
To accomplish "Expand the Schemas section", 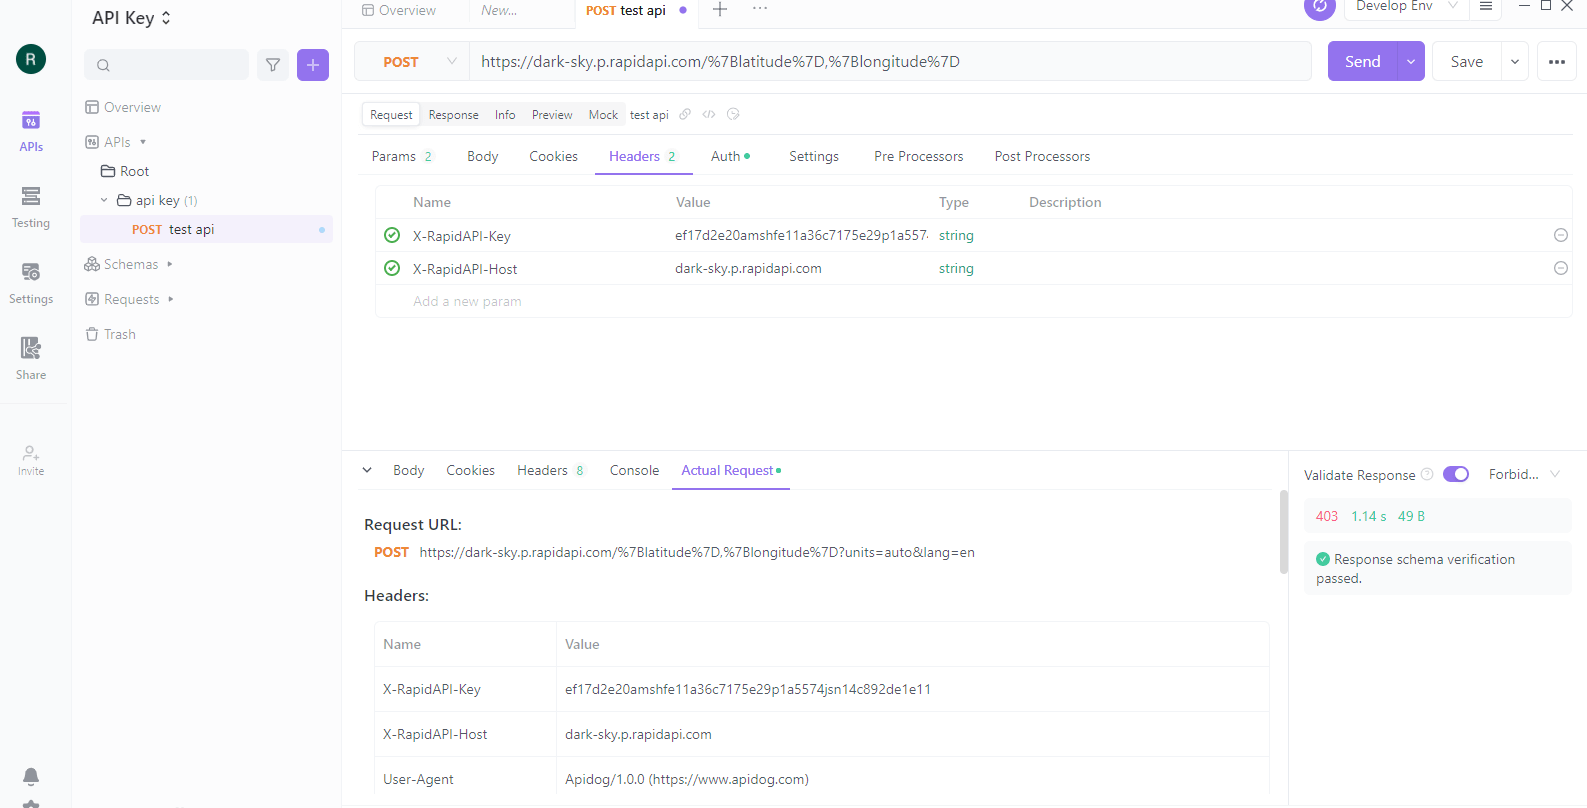I will [x=170, y=264].
